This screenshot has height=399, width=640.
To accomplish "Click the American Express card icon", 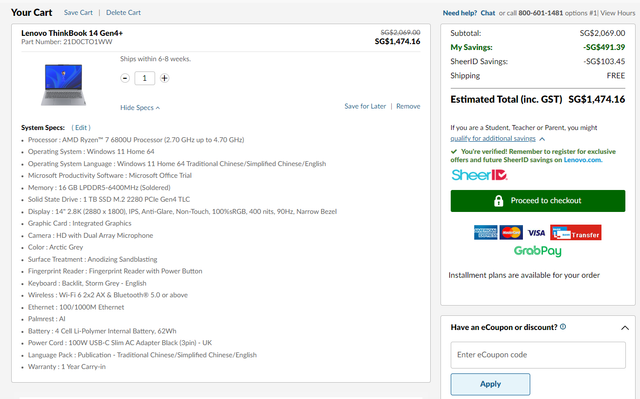I will pos(485,233).
